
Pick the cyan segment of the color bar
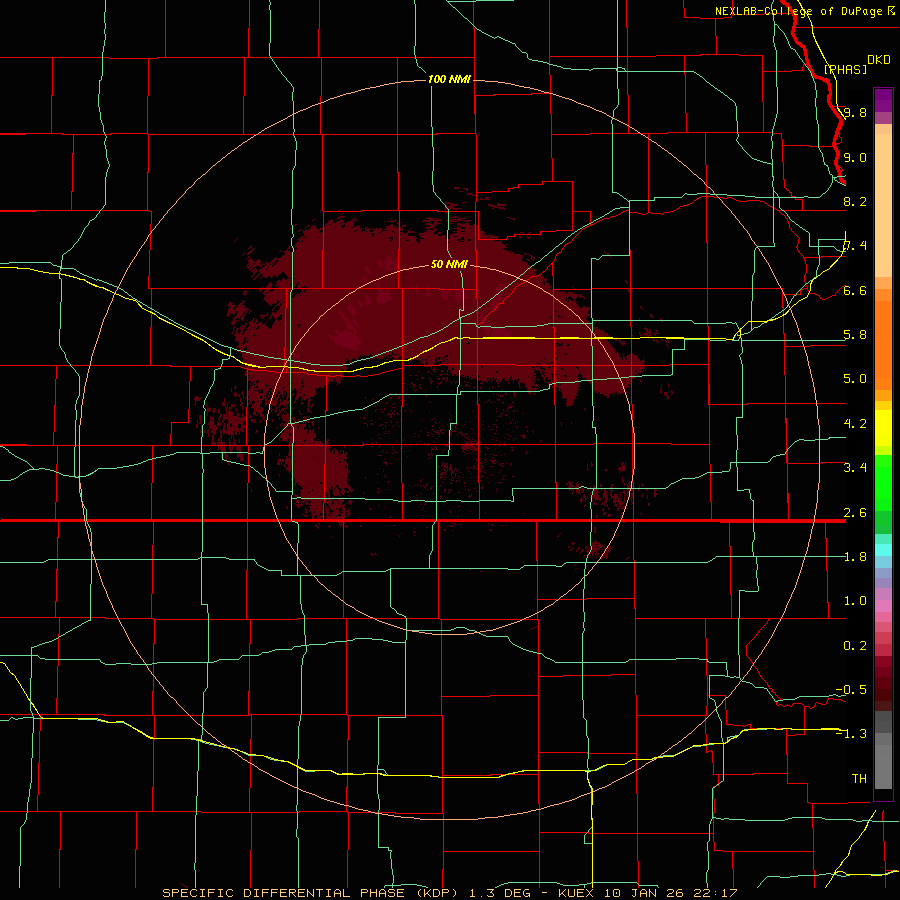pos(883,550)
